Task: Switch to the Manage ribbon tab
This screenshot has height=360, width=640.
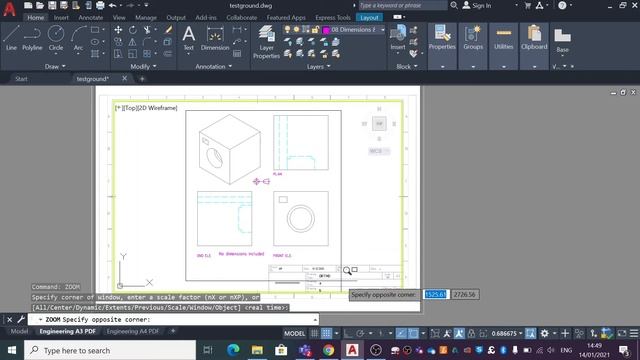Action: click(x=146, y=18)
